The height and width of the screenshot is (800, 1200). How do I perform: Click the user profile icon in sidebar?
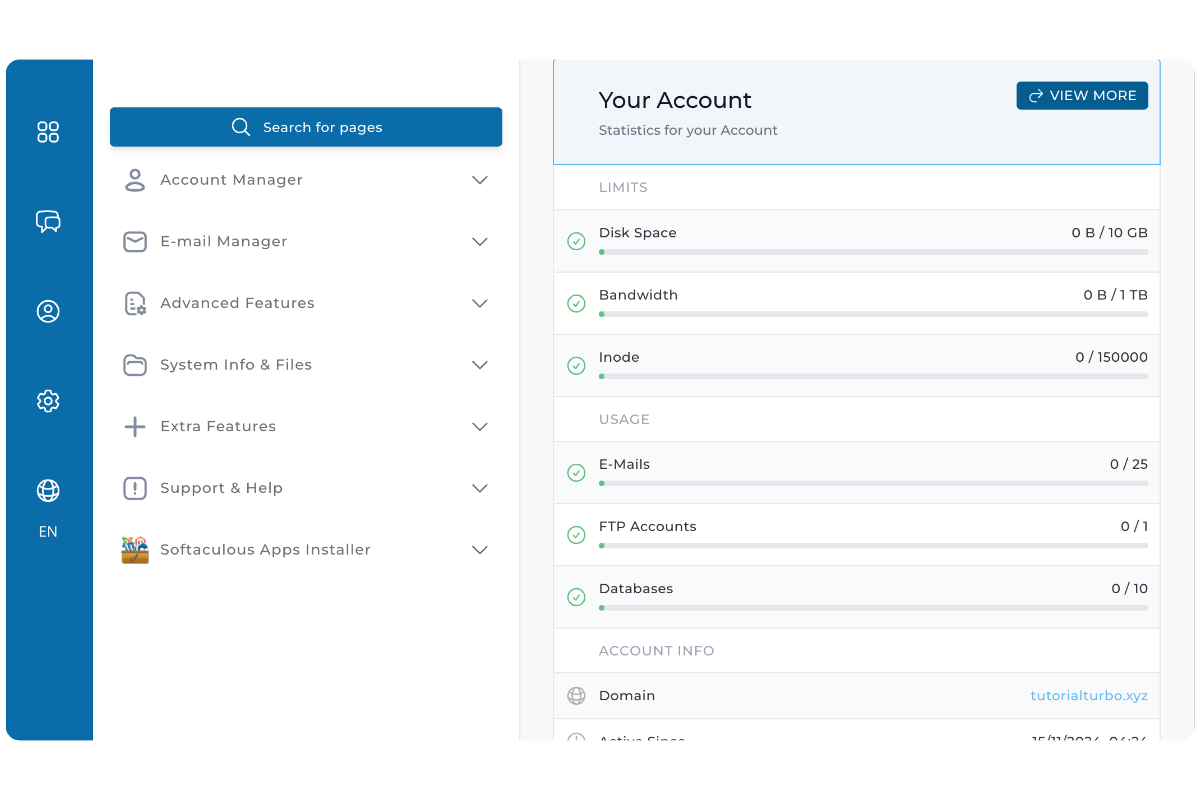(48, 311)
